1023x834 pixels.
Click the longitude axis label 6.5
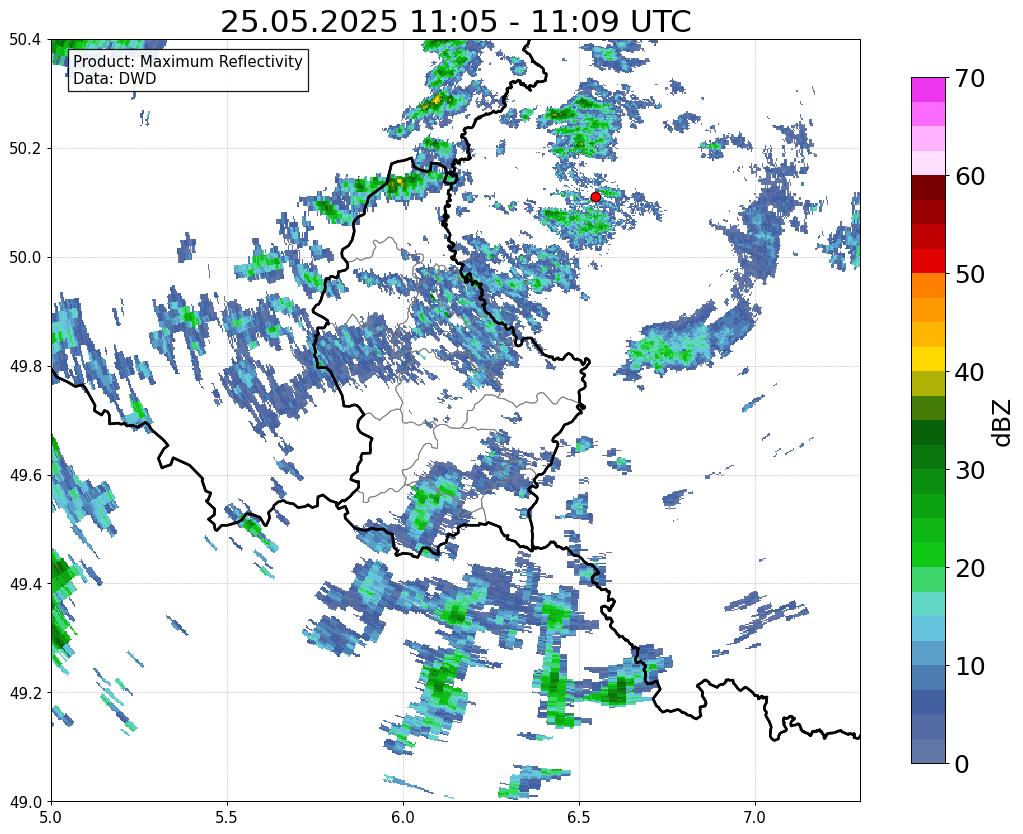[579, 816]
